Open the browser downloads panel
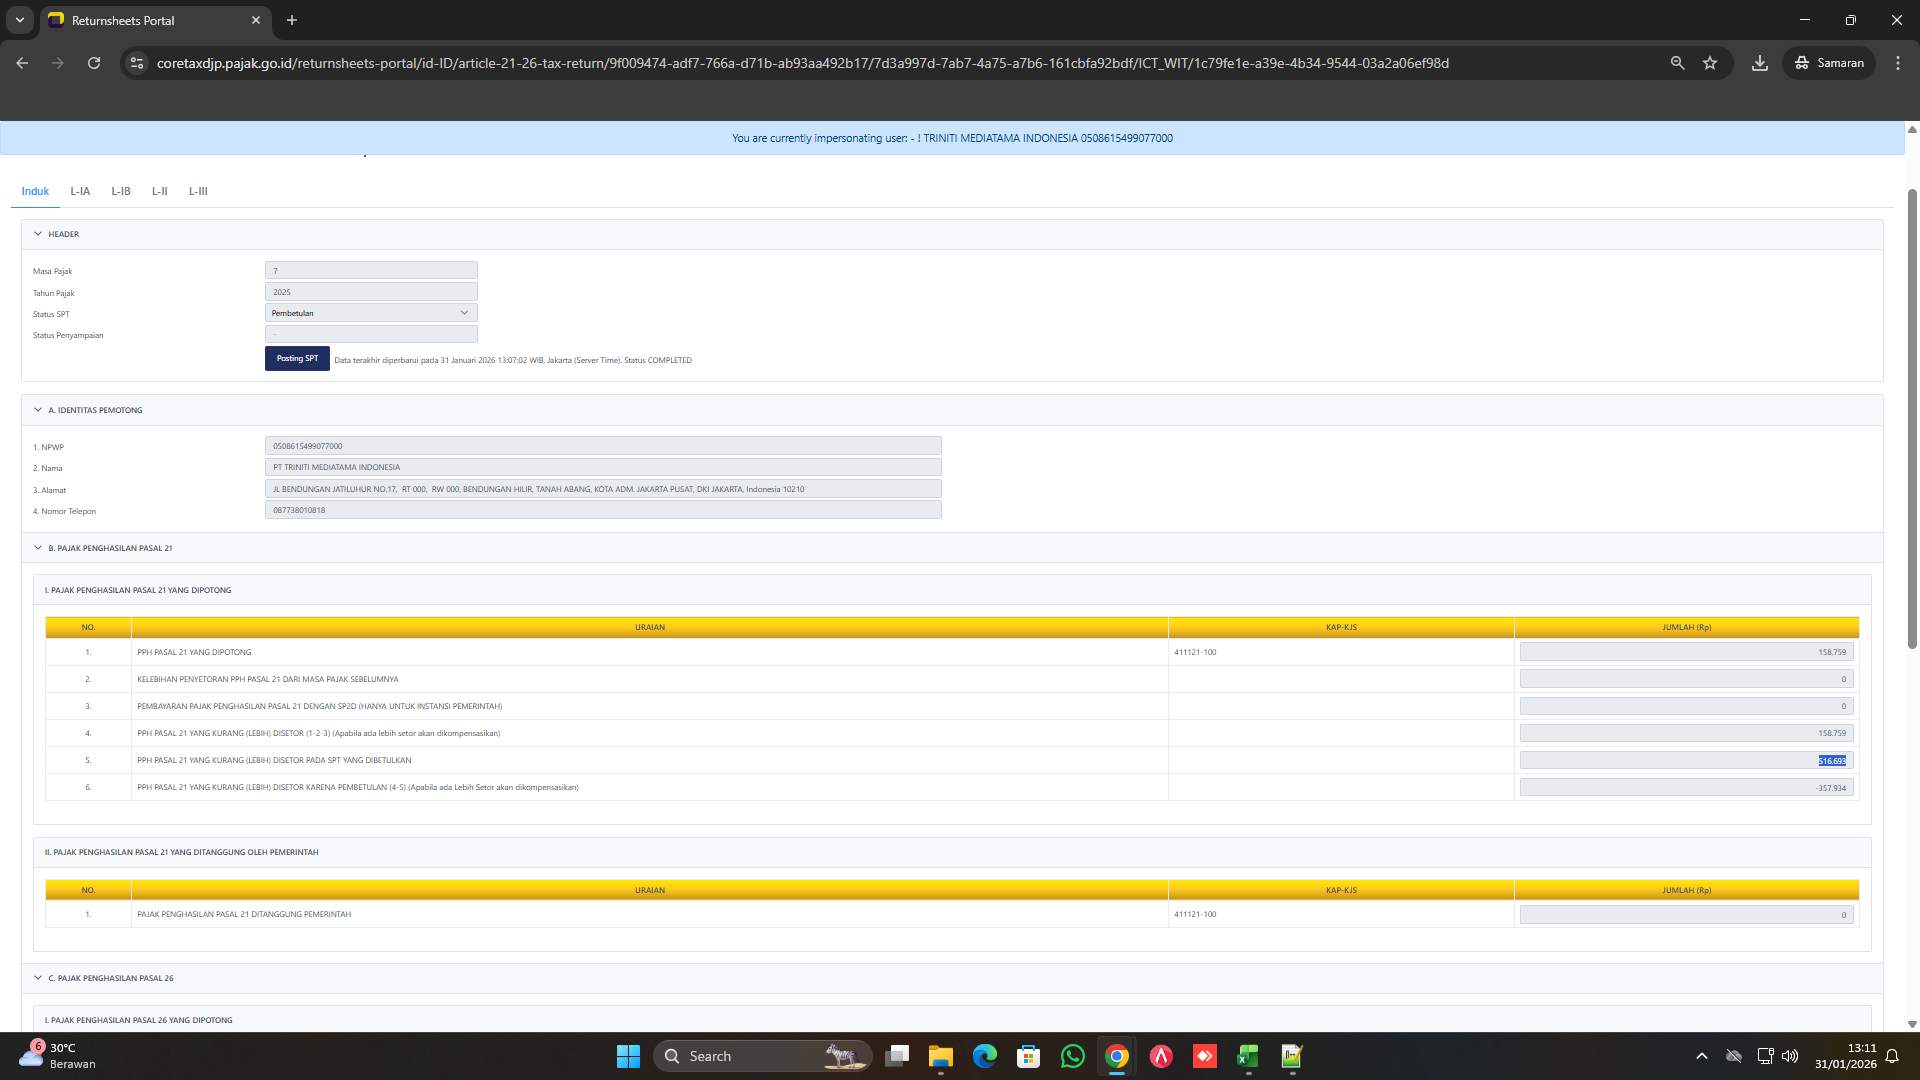Image resolution: width=1920 pixels, height=1080 pixels. tap(1759, 62)
